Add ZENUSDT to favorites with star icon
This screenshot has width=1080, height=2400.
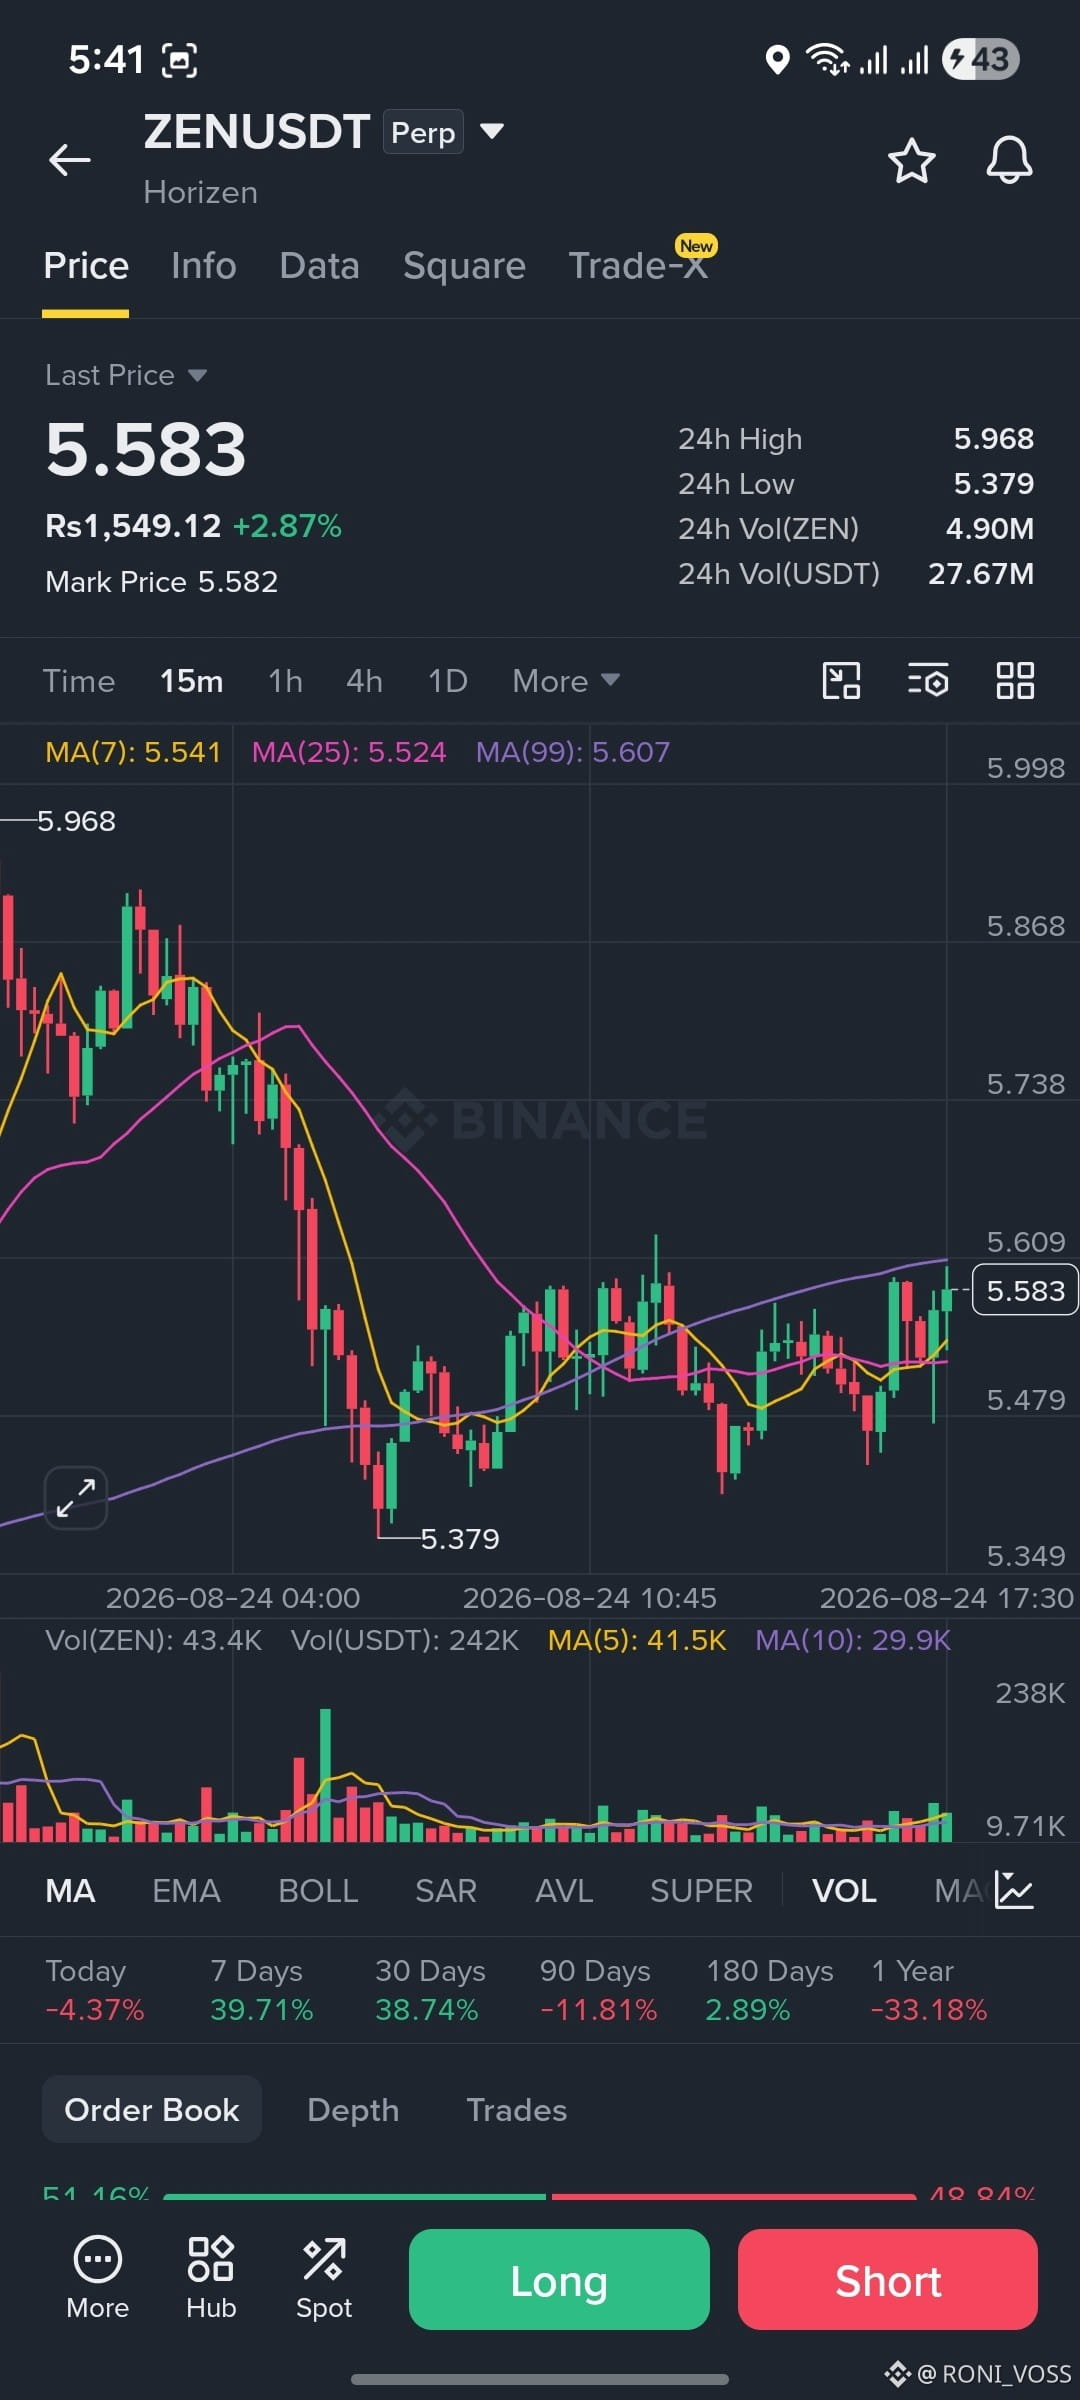coord(911,161)
